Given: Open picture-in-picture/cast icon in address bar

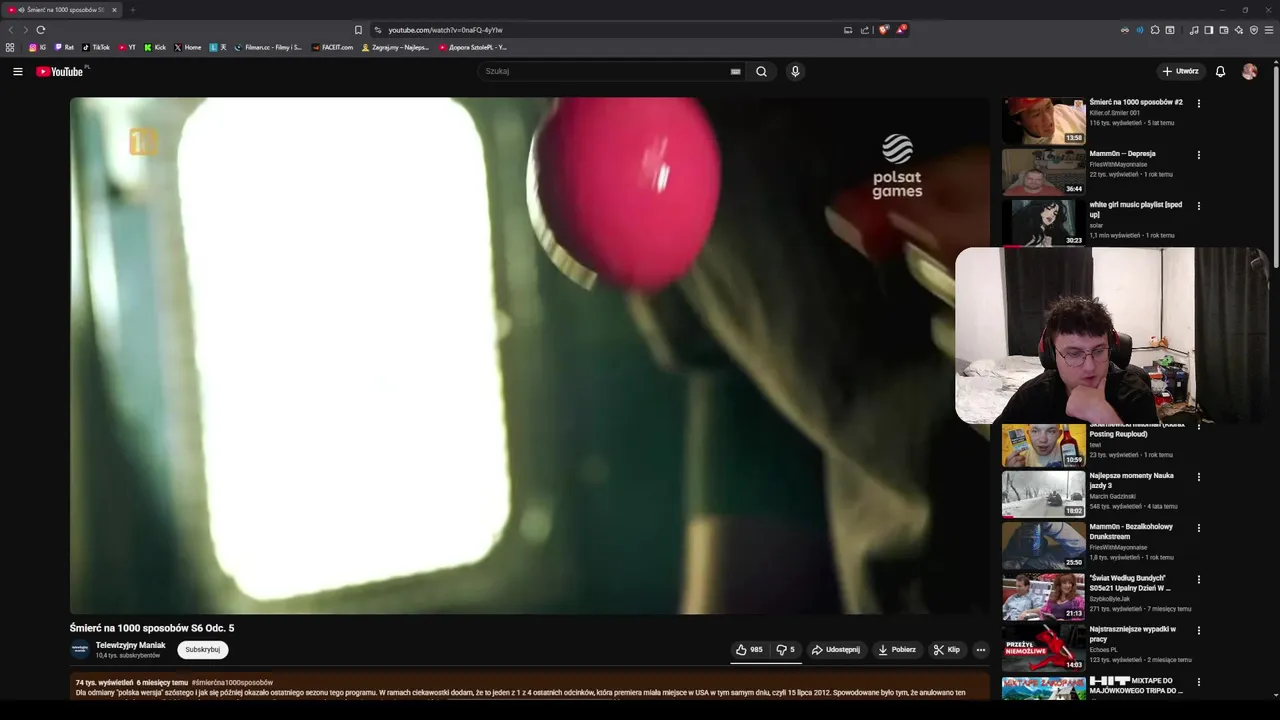Looking at the screenshot, I should [x=848, y=30].
